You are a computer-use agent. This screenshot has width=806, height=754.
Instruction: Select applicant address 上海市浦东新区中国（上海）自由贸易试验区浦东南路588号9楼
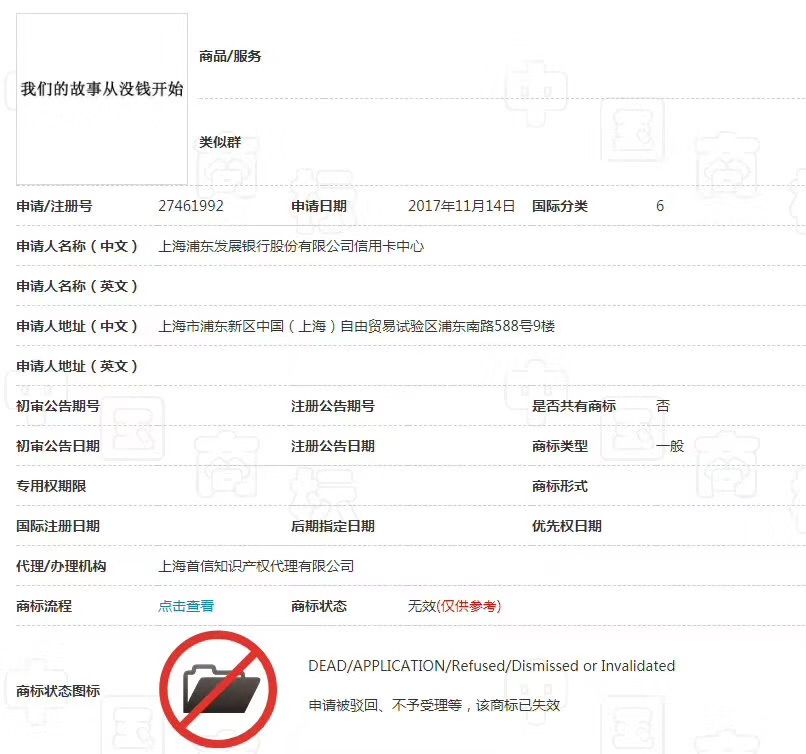click(x=356, y=326)
